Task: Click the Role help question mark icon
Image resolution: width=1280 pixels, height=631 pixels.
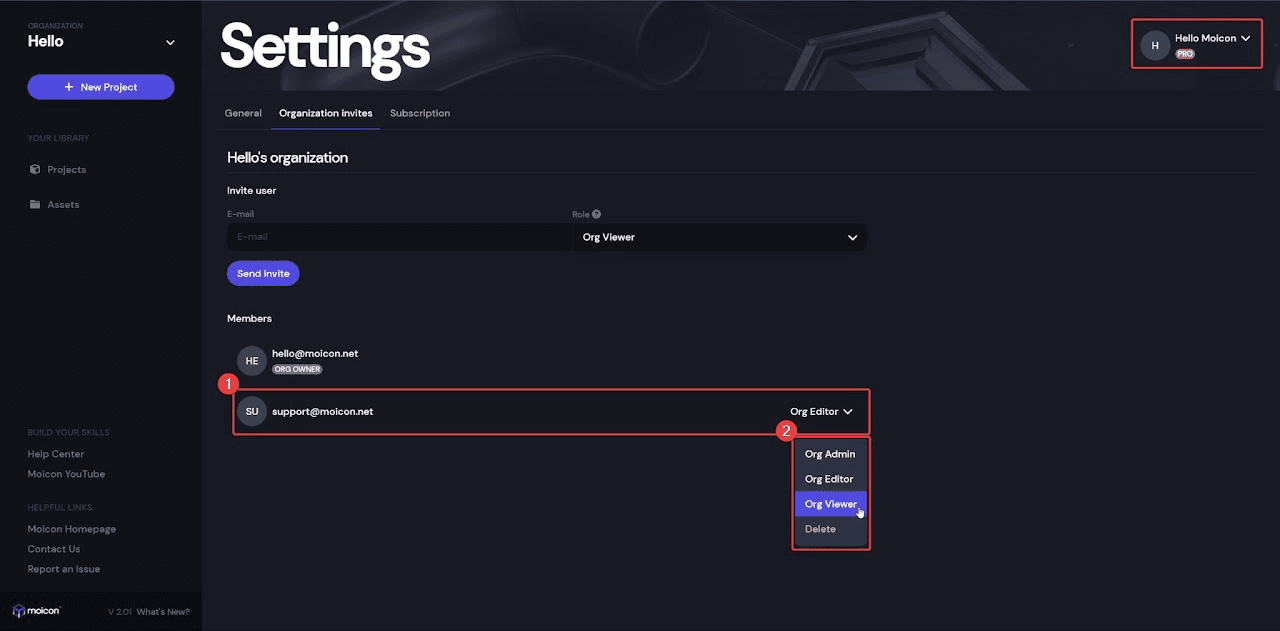Action: pos(597,214)
